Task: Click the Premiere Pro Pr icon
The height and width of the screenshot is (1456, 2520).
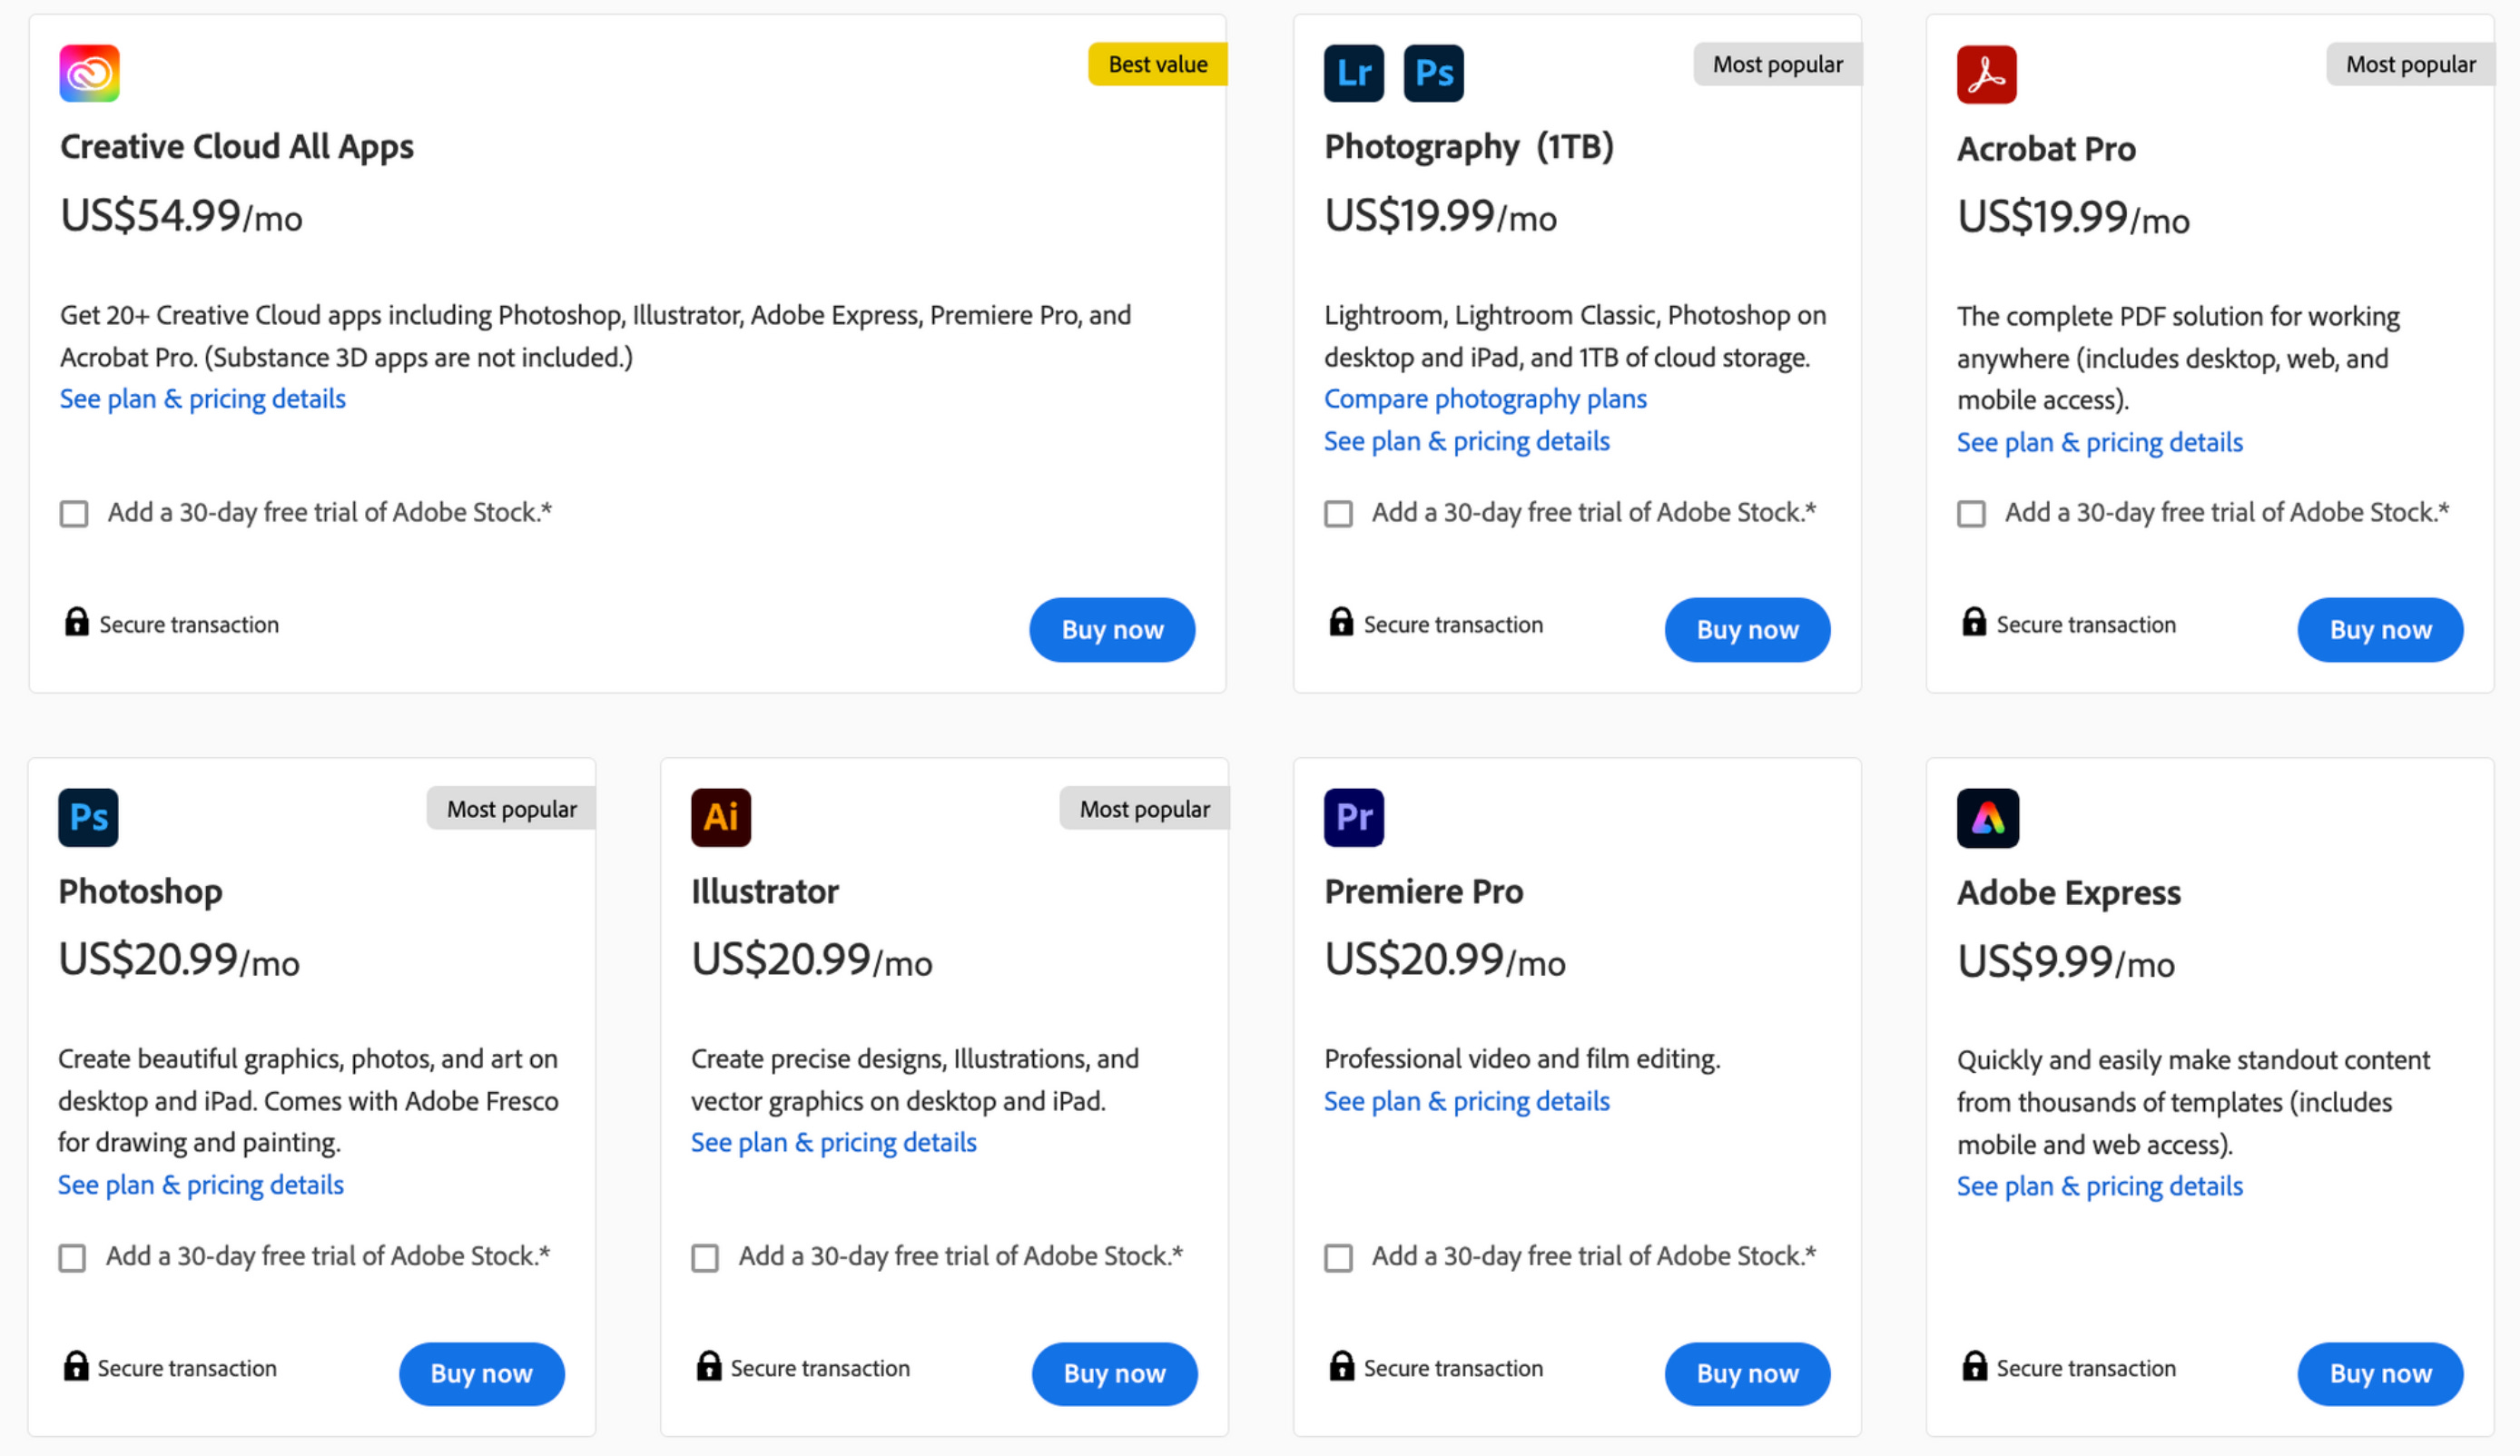Action: [x=1353, y=817]
